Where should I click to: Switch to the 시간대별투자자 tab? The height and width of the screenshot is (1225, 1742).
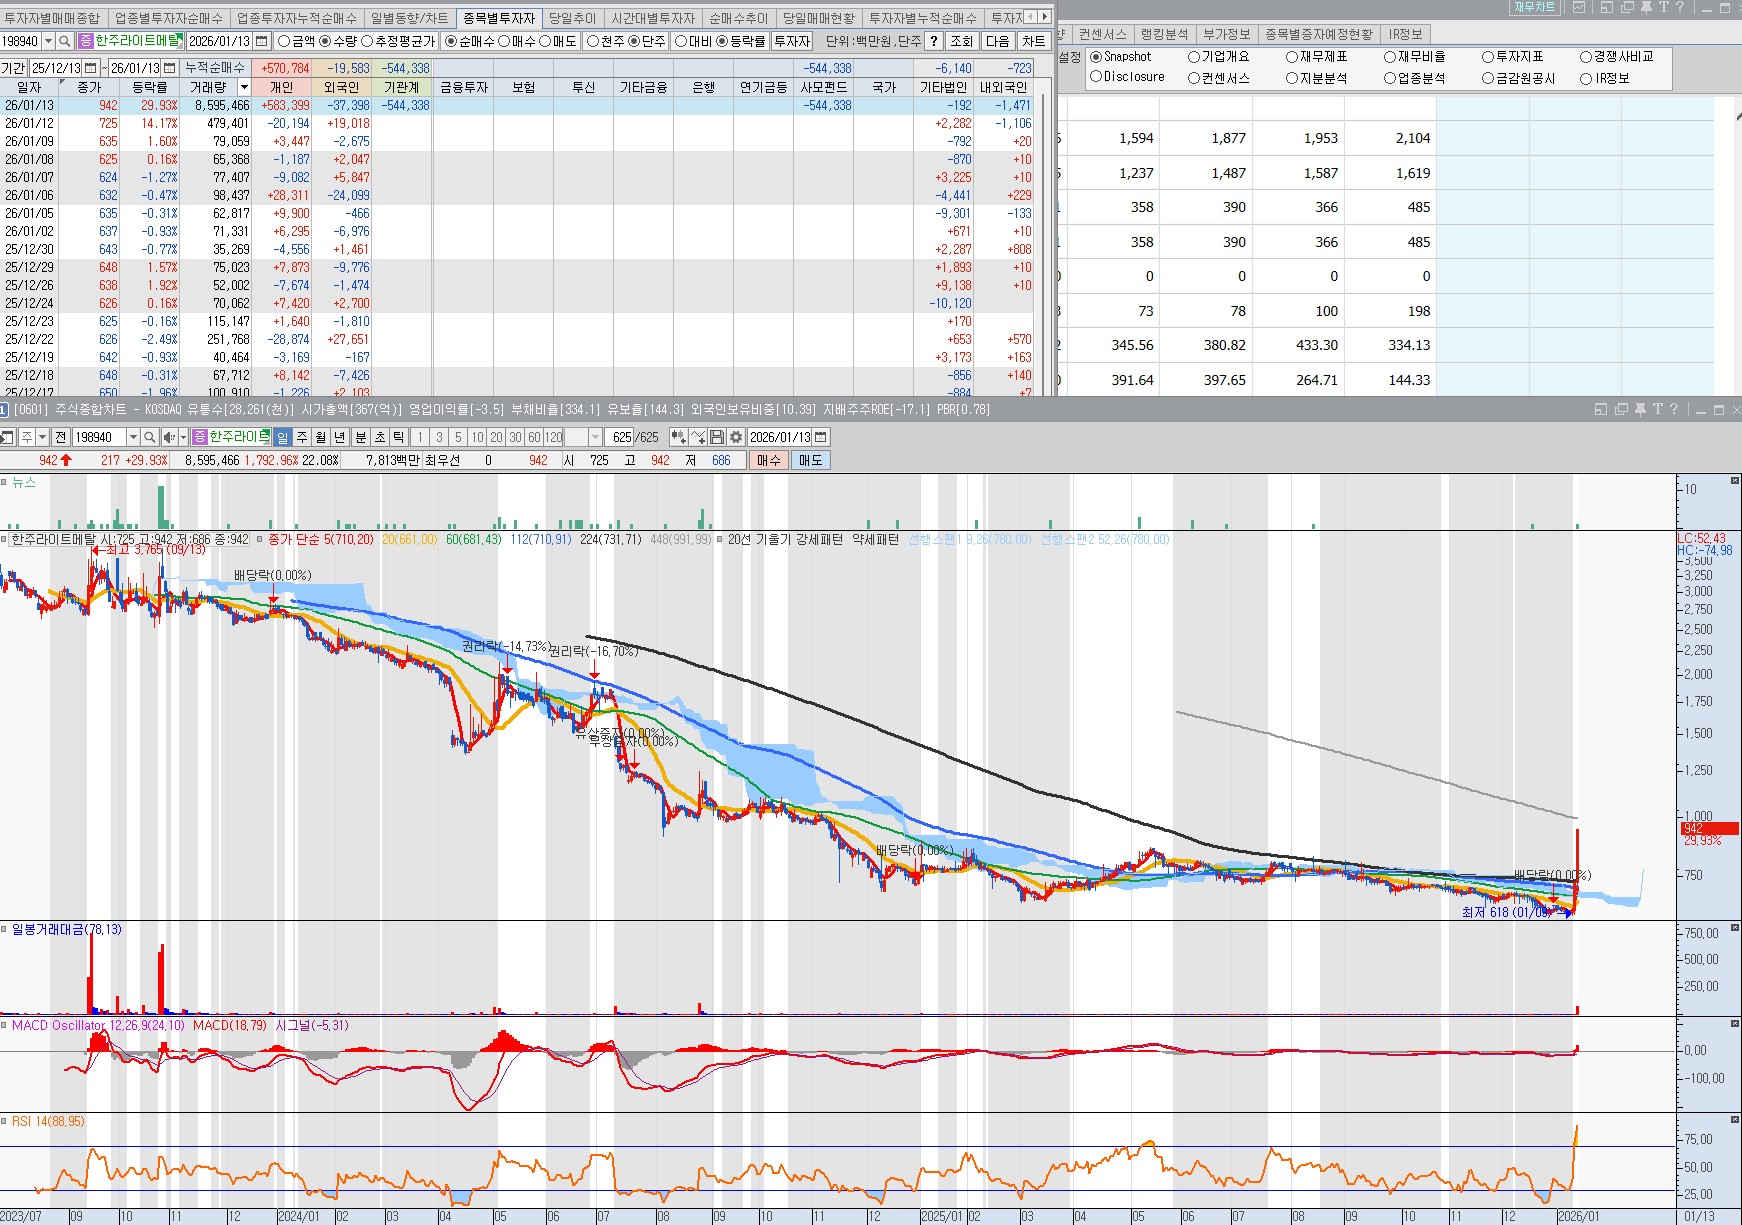[x=653, y=18]
